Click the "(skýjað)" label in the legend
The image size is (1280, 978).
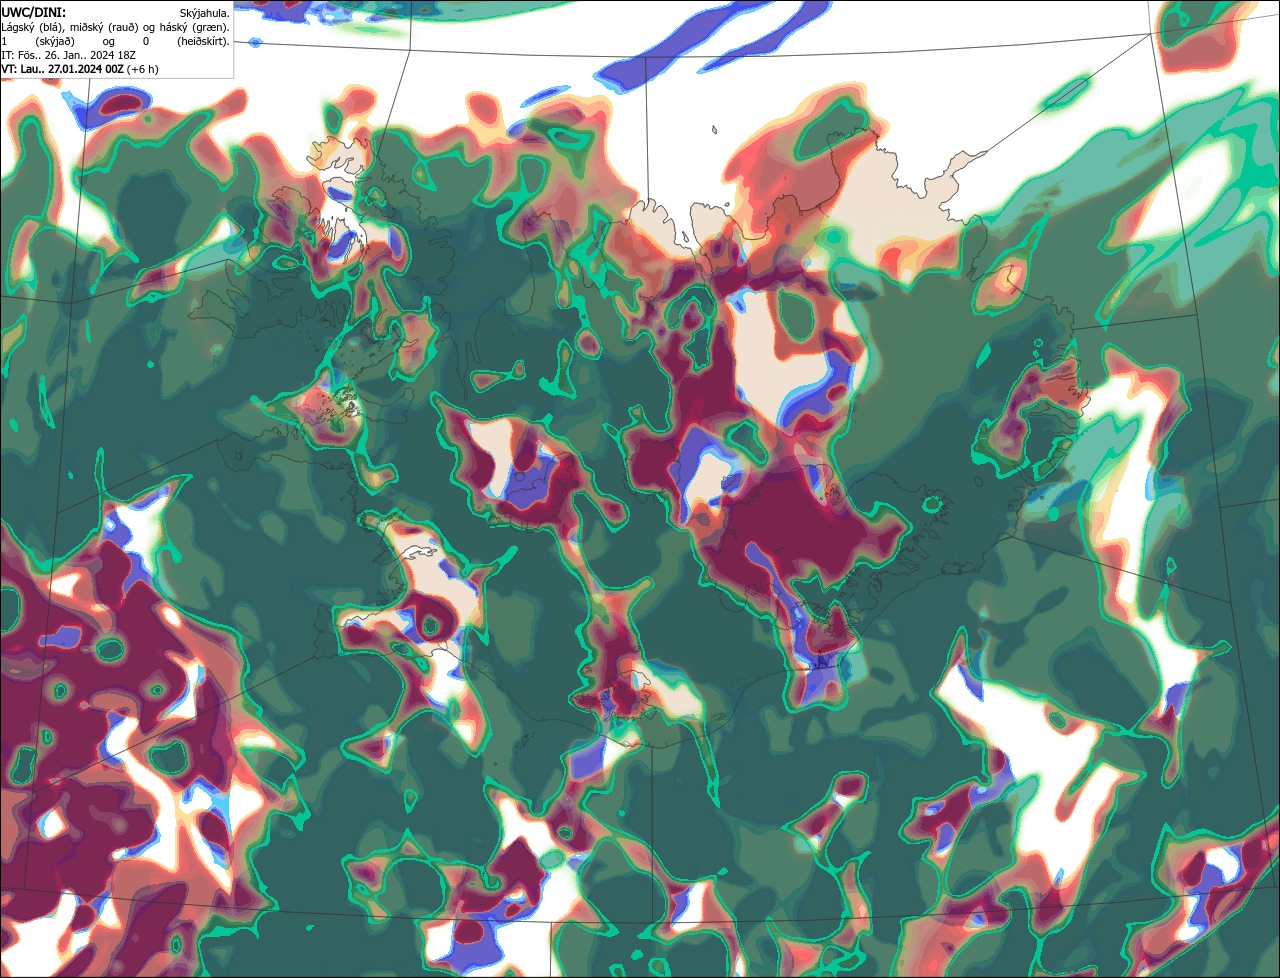click(55, 42)
